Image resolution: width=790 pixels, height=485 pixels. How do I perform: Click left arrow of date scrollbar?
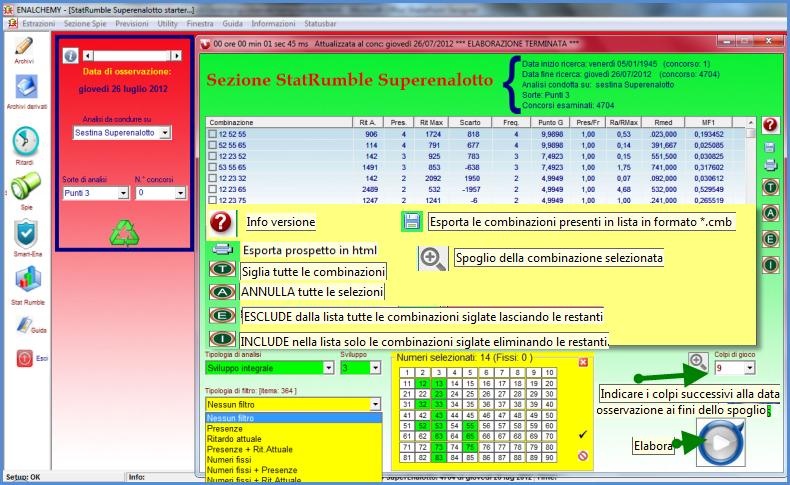(x=88, y=56)
